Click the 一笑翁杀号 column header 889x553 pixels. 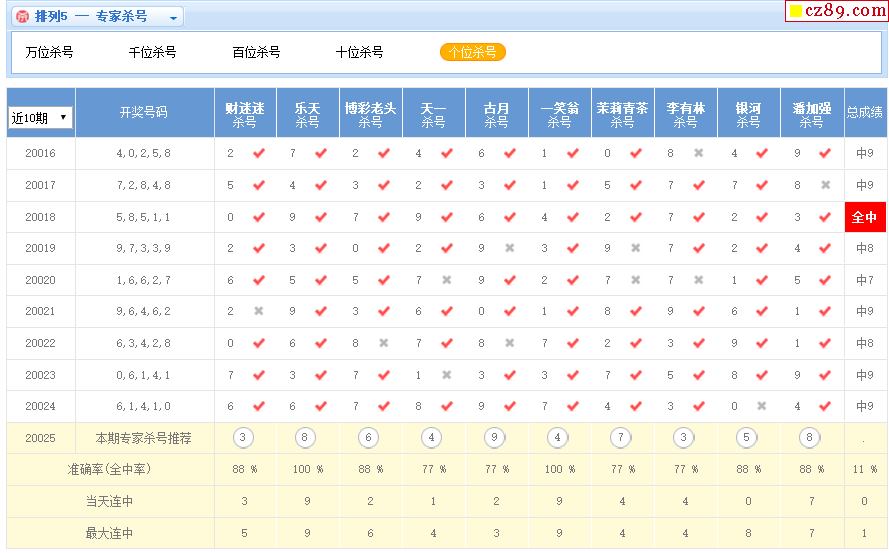tap(559, 114)
